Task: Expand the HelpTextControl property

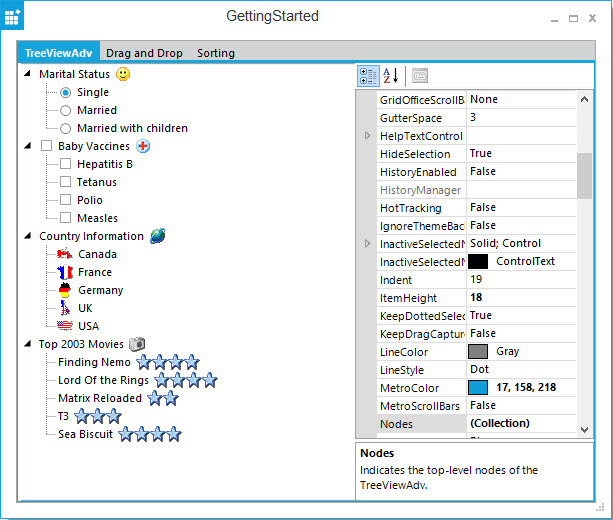Action: 367,136
